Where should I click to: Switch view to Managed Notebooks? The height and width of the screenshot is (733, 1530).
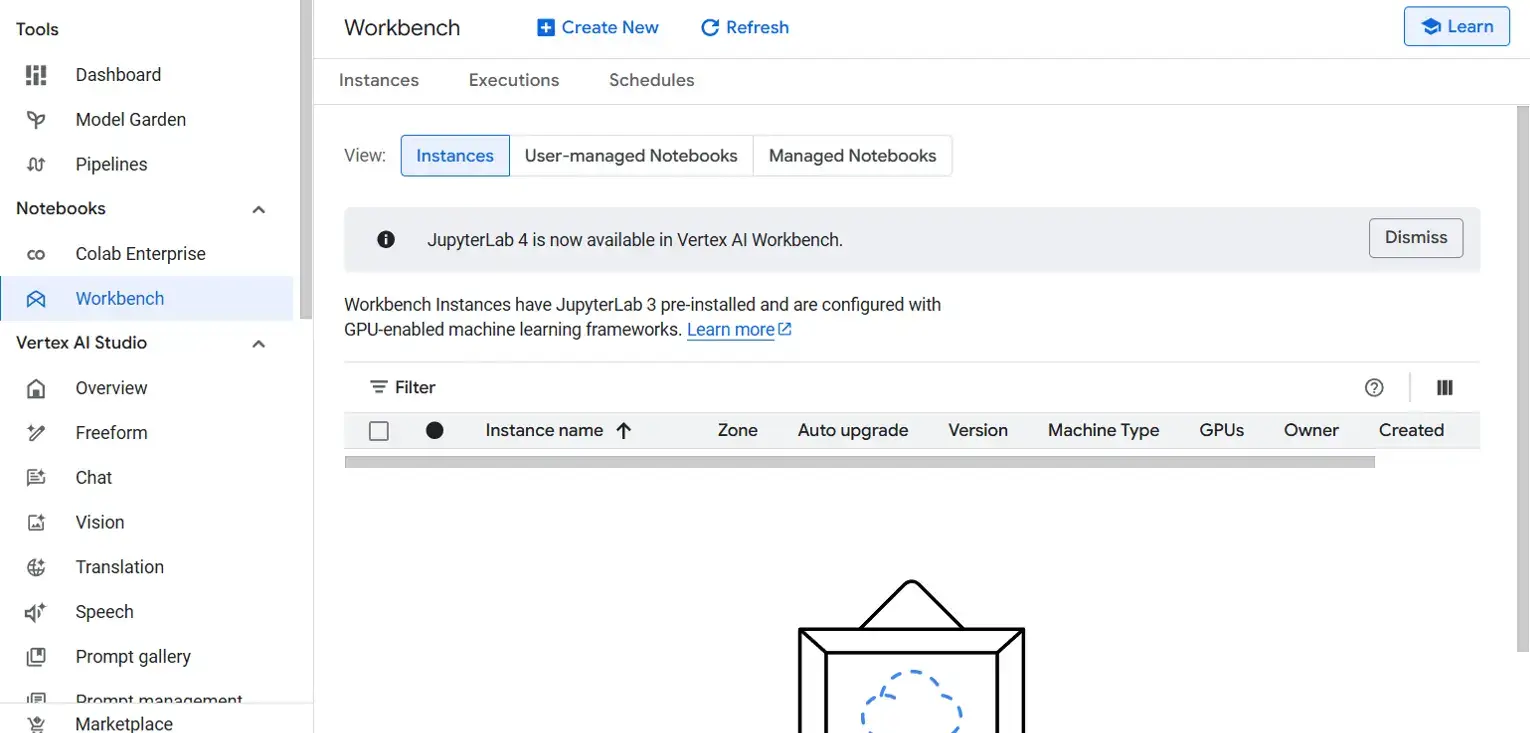click(x=852, y=156)
